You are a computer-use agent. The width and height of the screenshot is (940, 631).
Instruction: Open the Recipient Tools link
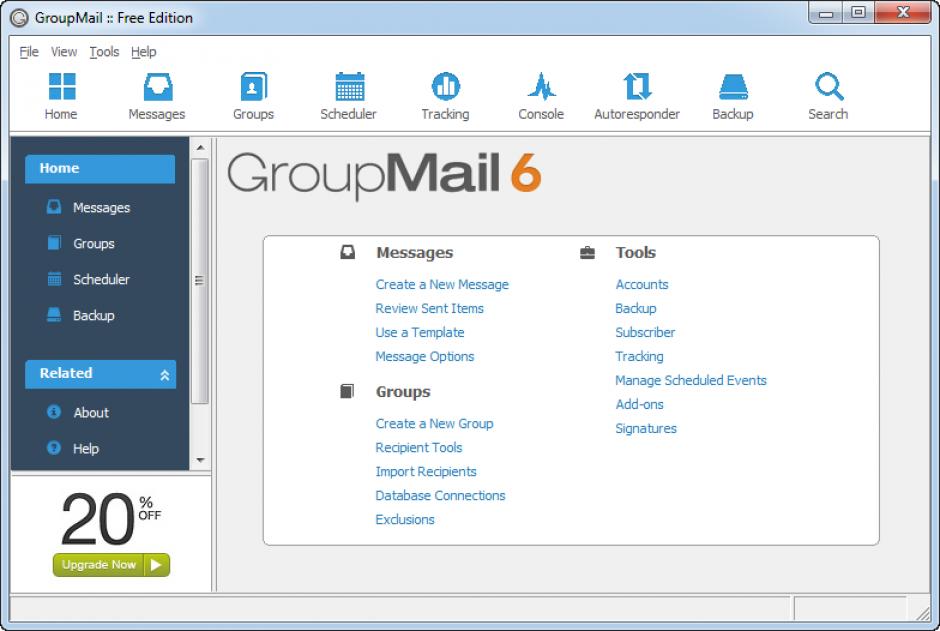pos(419,448)
